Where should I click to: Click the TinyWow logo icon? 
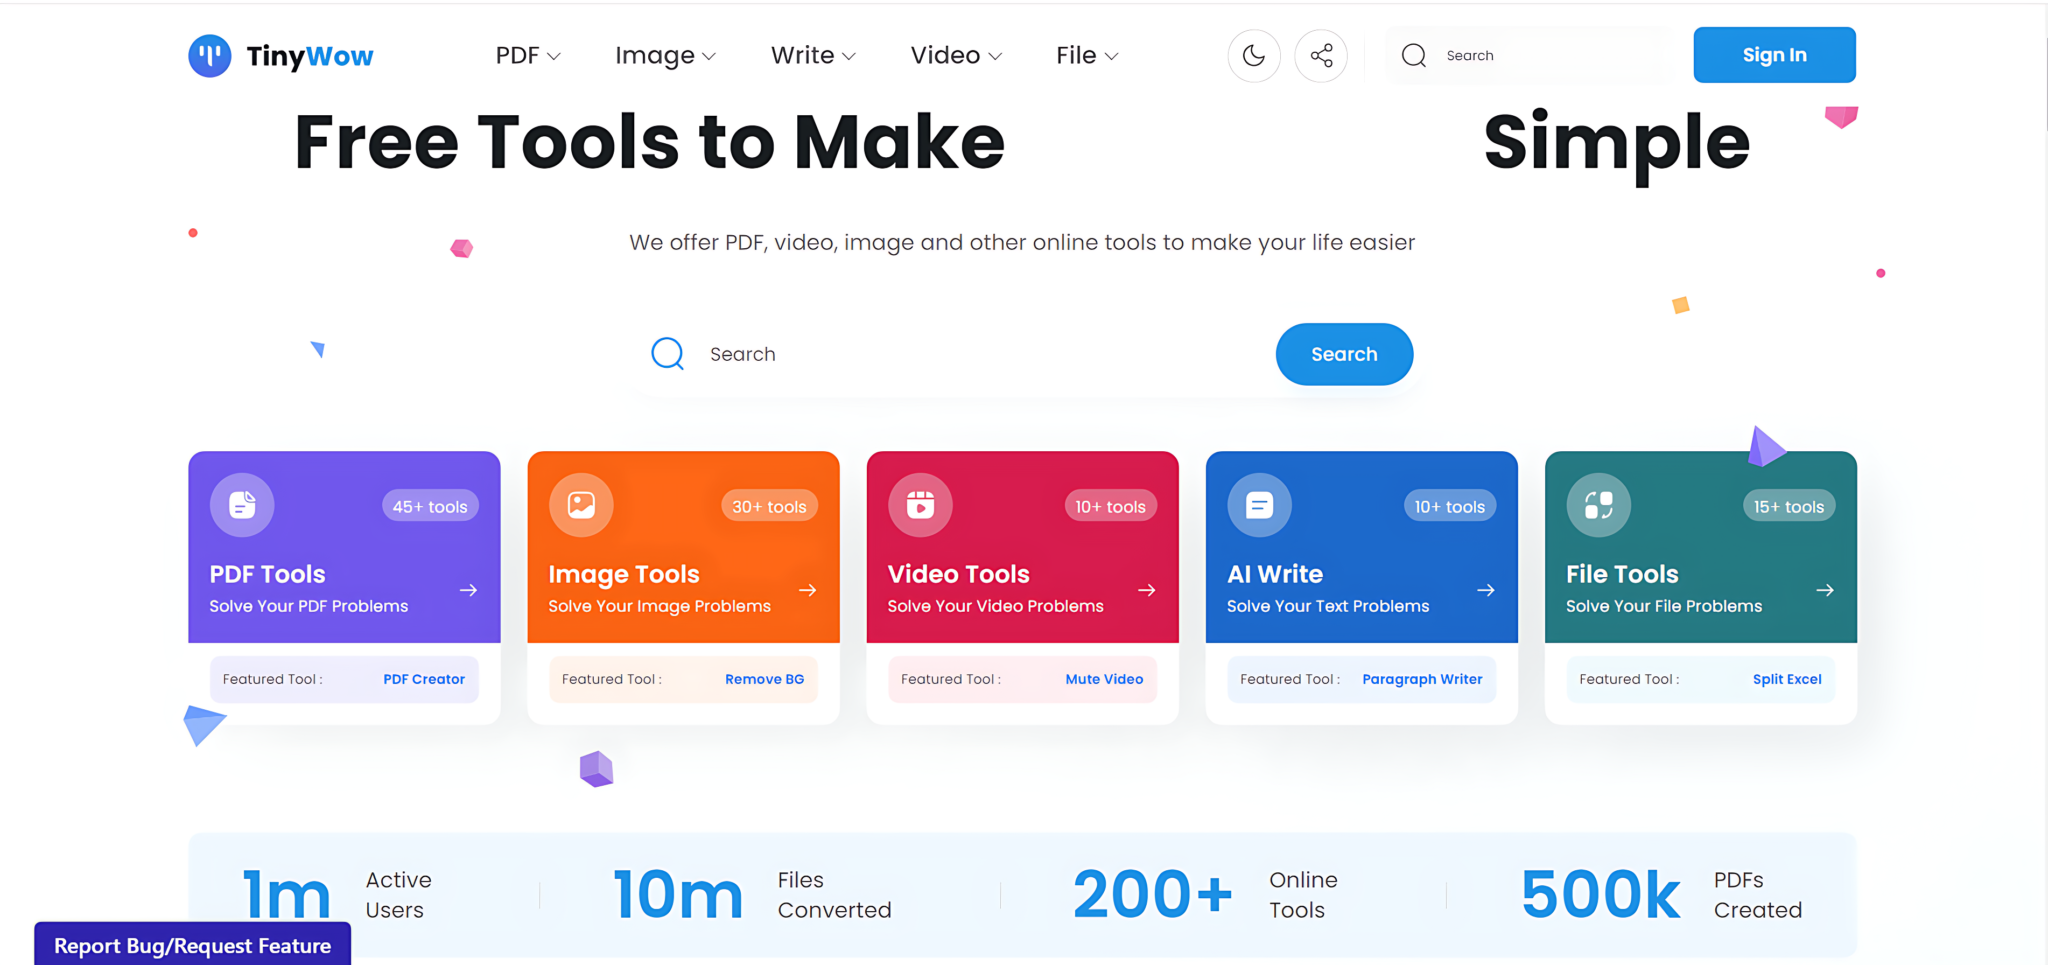[x=210, y=56]
